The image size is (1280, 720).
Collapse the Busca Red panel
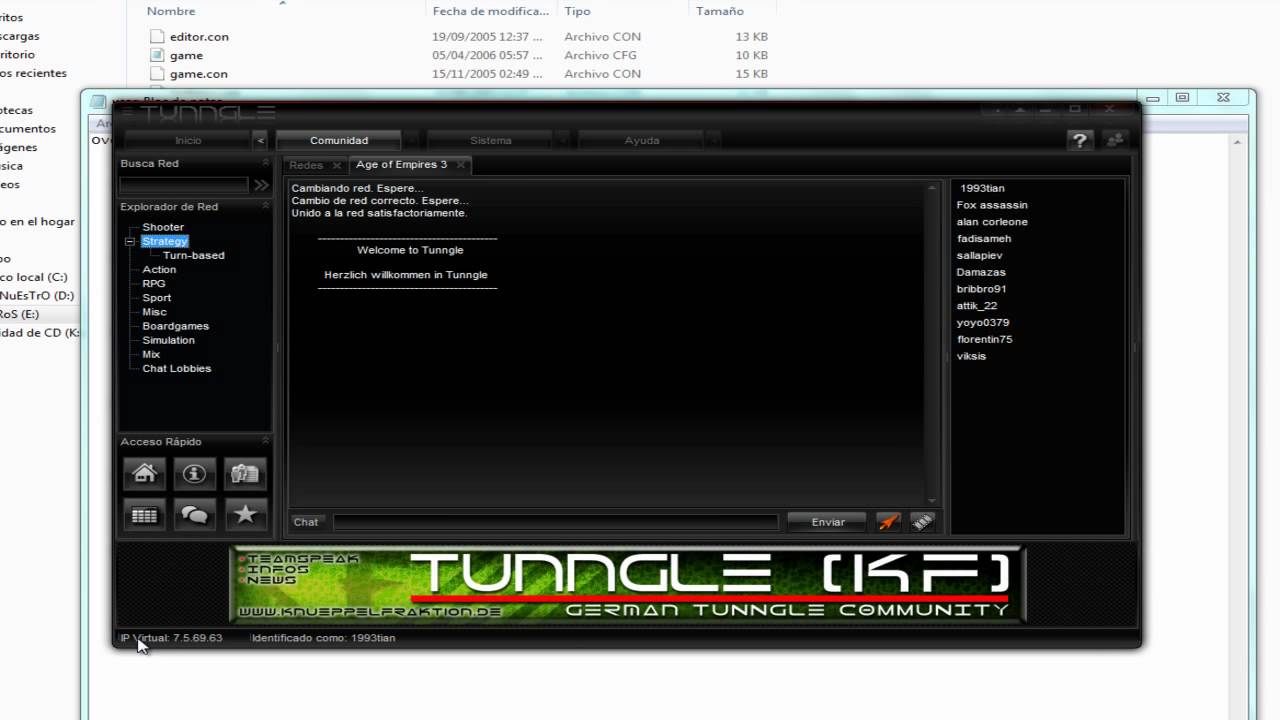pyautogui.click(x=265, y=163)
